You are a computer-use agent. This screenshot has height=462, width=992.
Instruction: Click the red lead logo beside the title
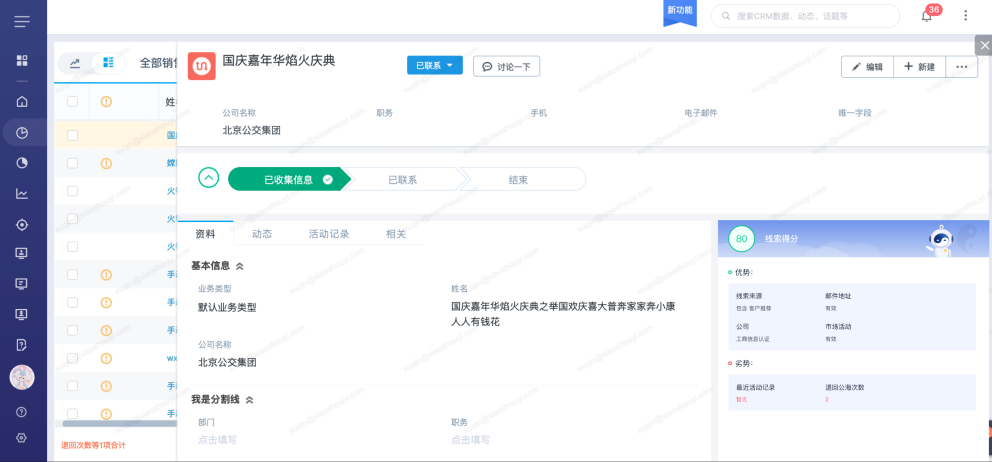202,66
